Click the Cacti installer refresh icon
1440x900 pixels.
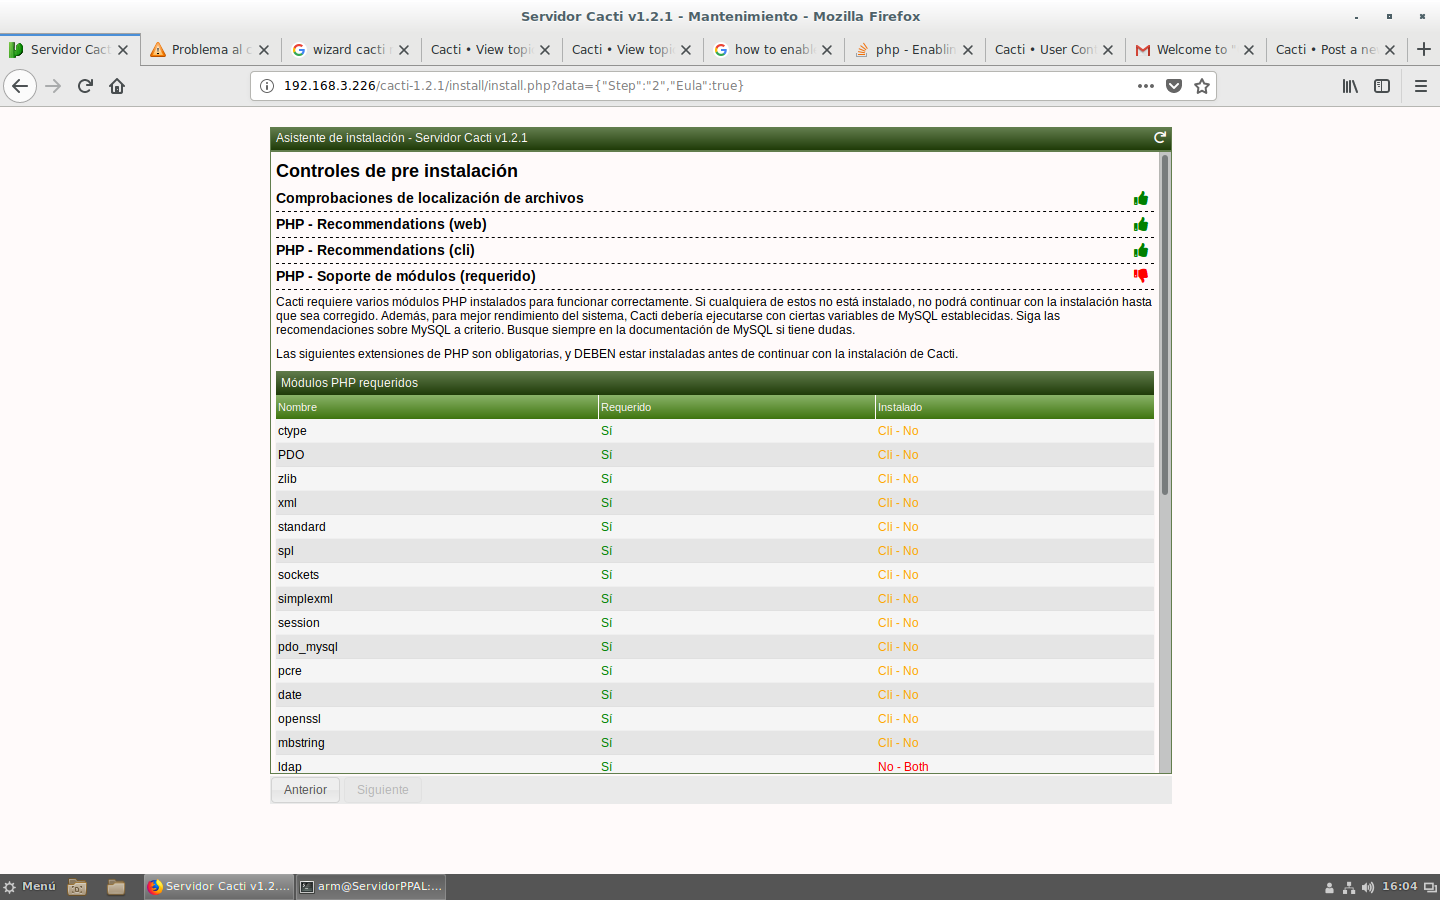click(x=1160, y=138)
